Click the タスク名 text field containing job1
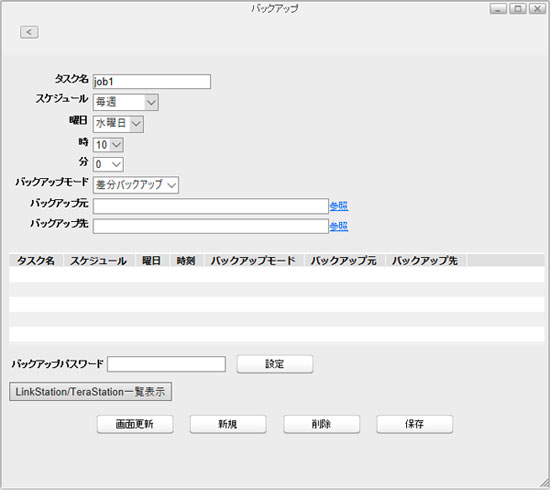 pyautogui.click(x=152, y=81)
